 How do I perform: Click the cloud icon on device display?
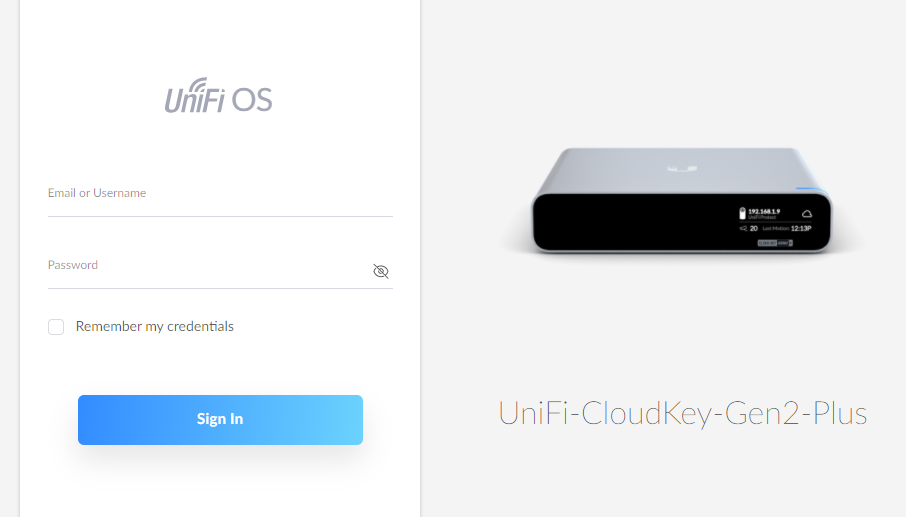pyautogui.click(x=807, y=214)
